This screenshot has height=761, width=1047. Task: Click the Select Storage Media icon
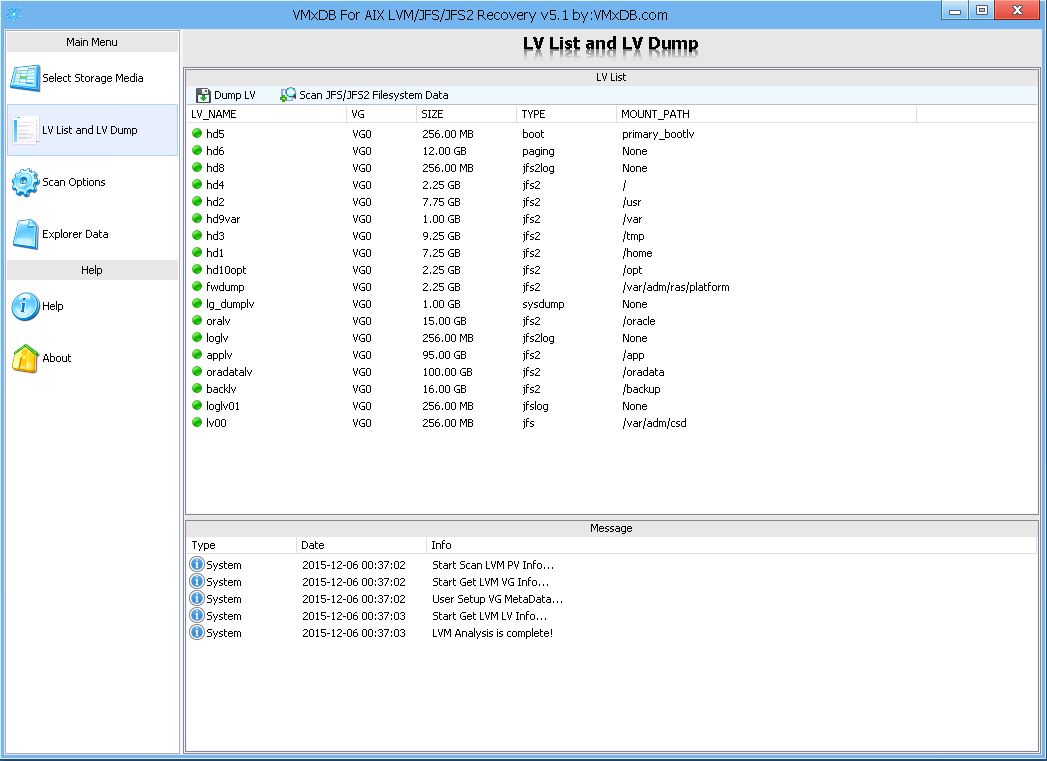point(25,78)
